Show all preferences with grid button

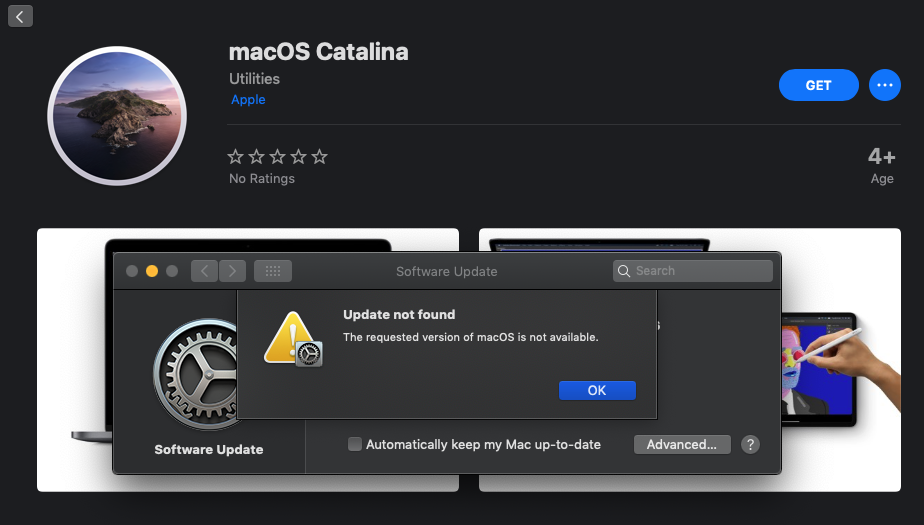point(273,271)
